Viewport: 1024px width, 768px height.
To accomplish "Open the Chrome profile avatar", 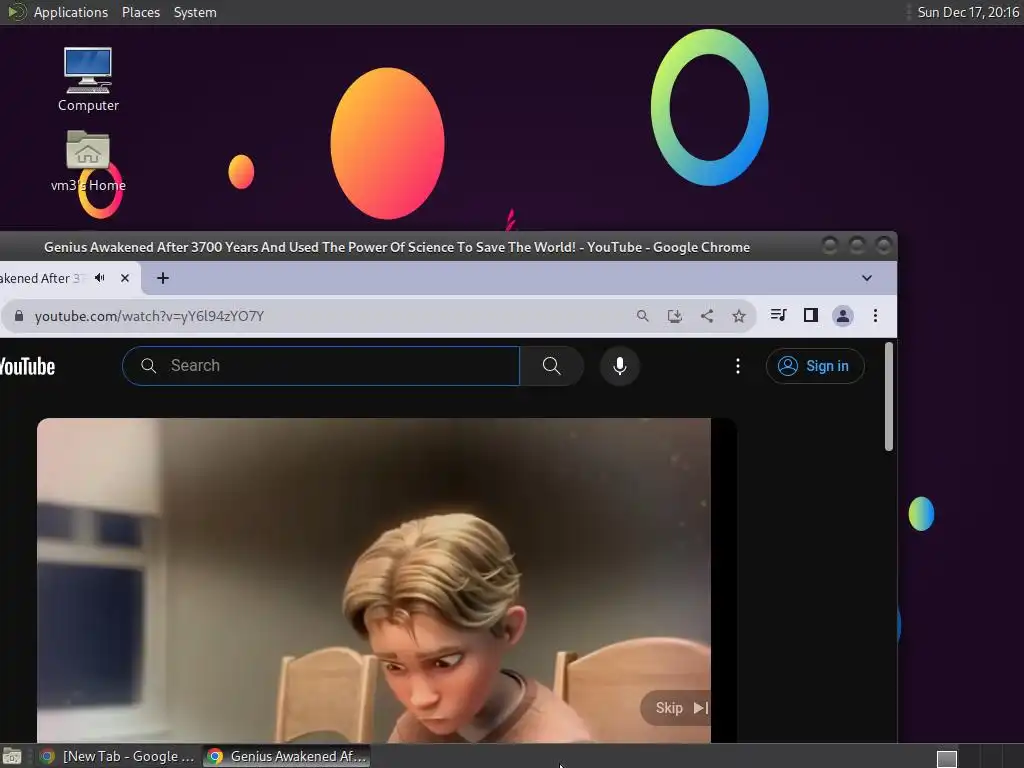I will click(842, 316).
